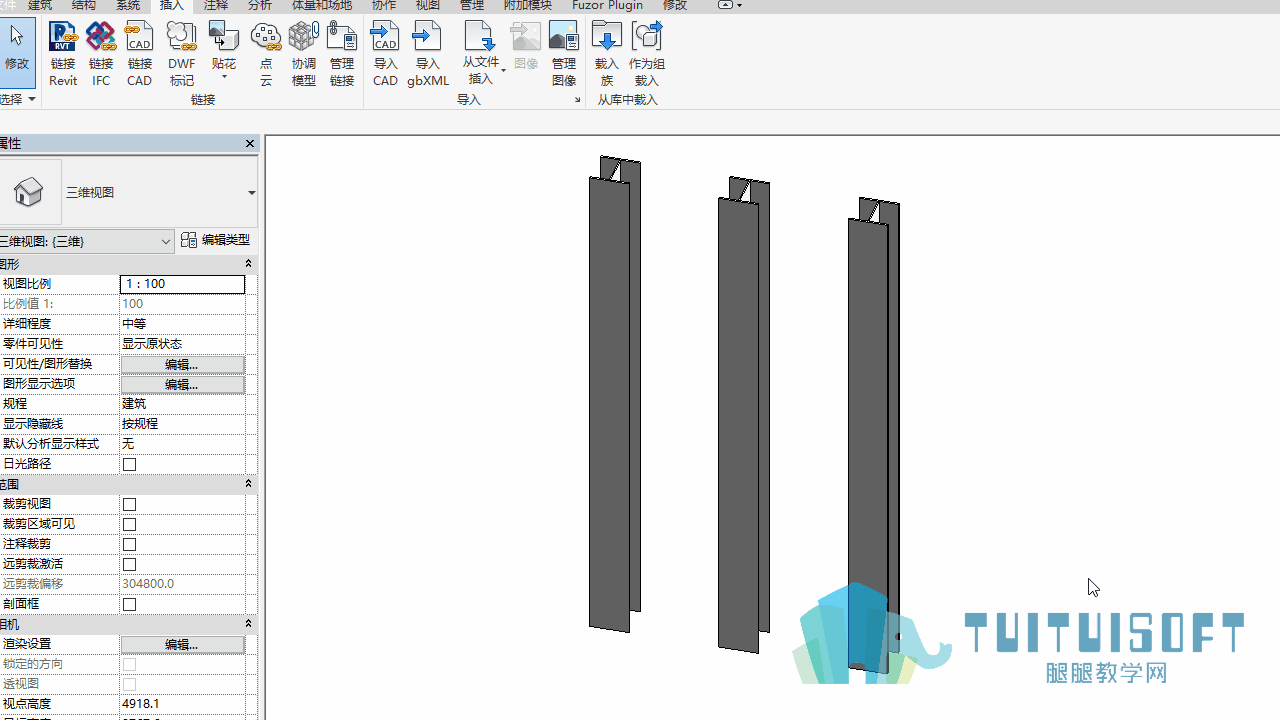Enable the 裁剪视图 checkbox

pyautogui.click(x=129, y=504)
